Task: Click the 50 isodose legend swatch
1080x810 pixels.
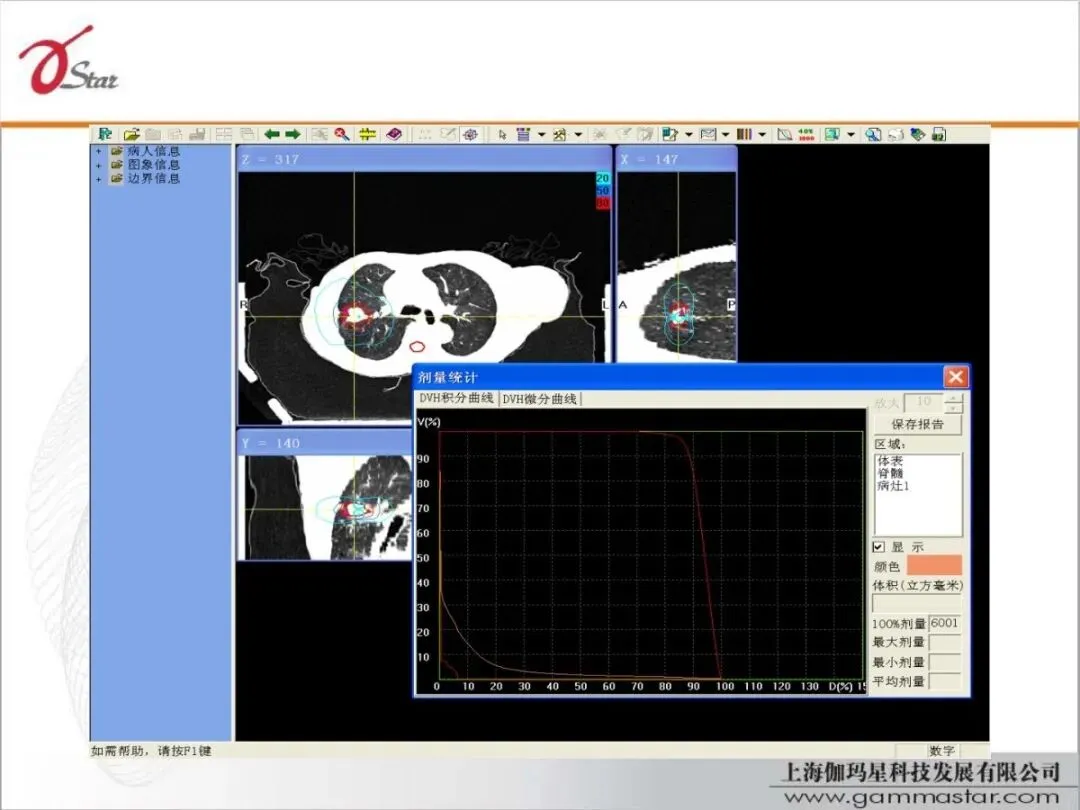Action: point(603,191)
